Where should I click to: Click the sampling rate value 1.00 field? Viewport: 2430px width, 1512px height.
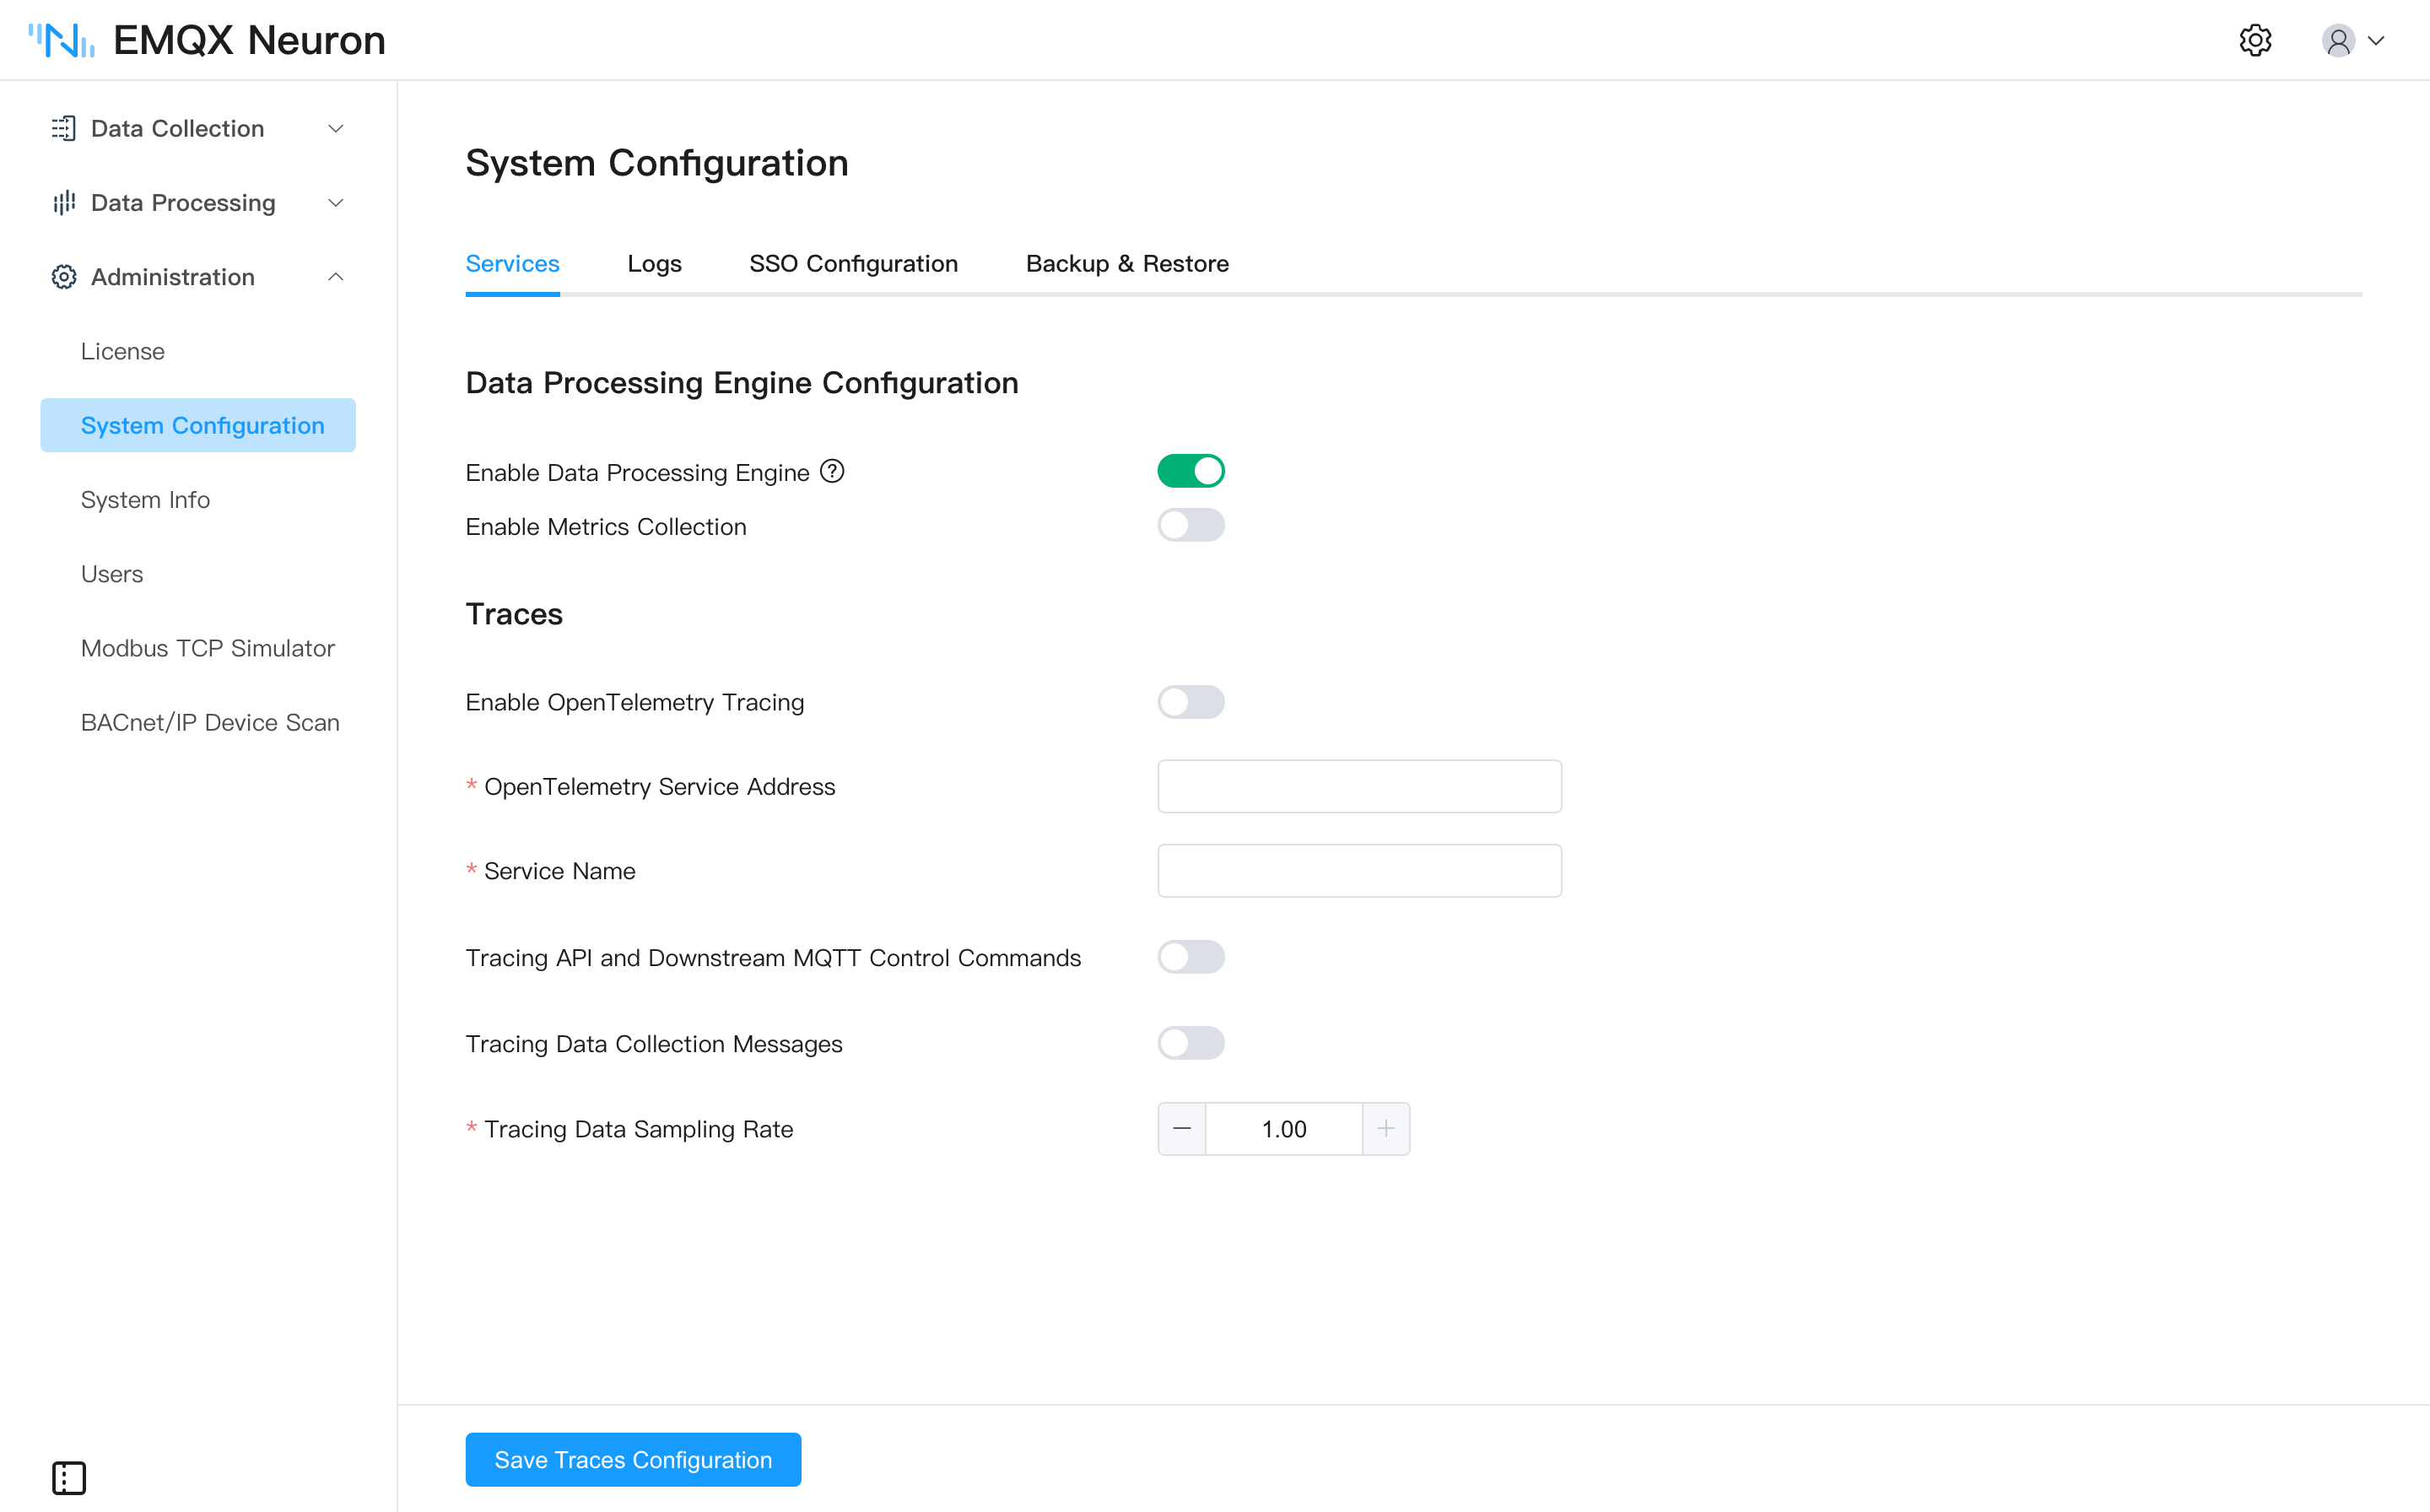1284,1129
